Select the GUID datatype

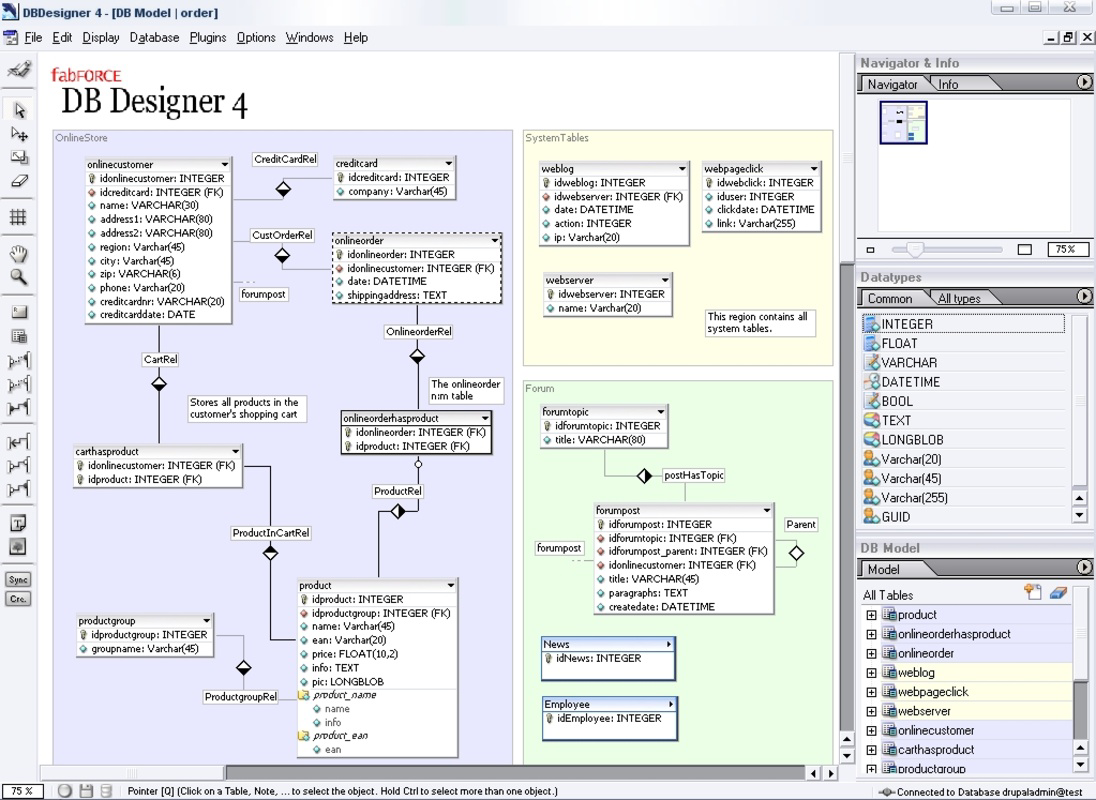pyautogui.click(x=963, y=516)
